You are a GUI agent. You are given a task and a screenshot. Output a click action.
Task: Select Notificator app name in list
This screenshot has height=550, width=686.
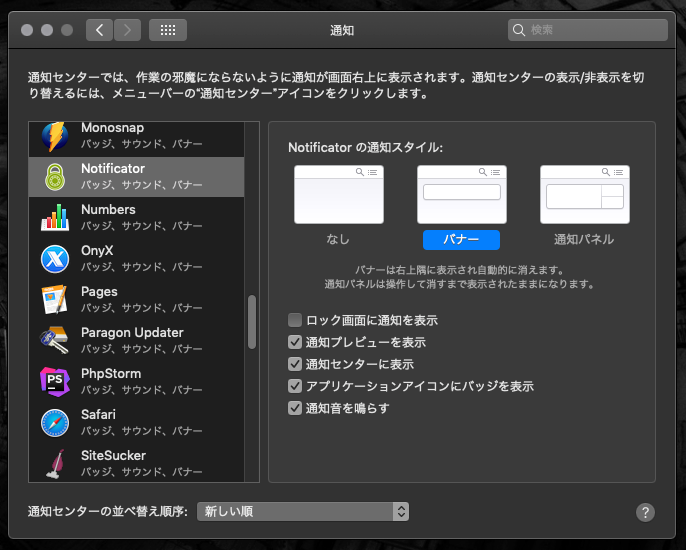point(113,168)
